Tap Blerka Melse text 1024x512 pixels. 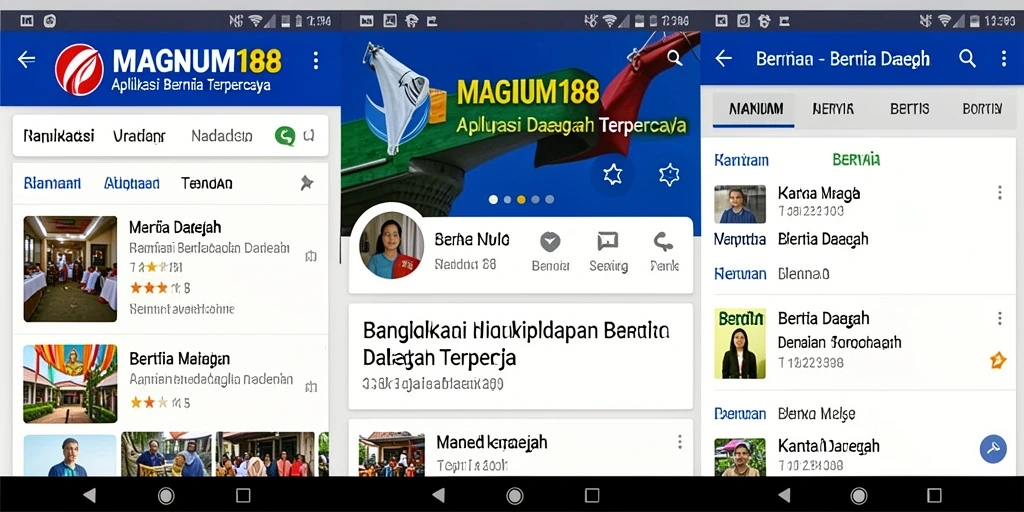(x=816, y=413)
